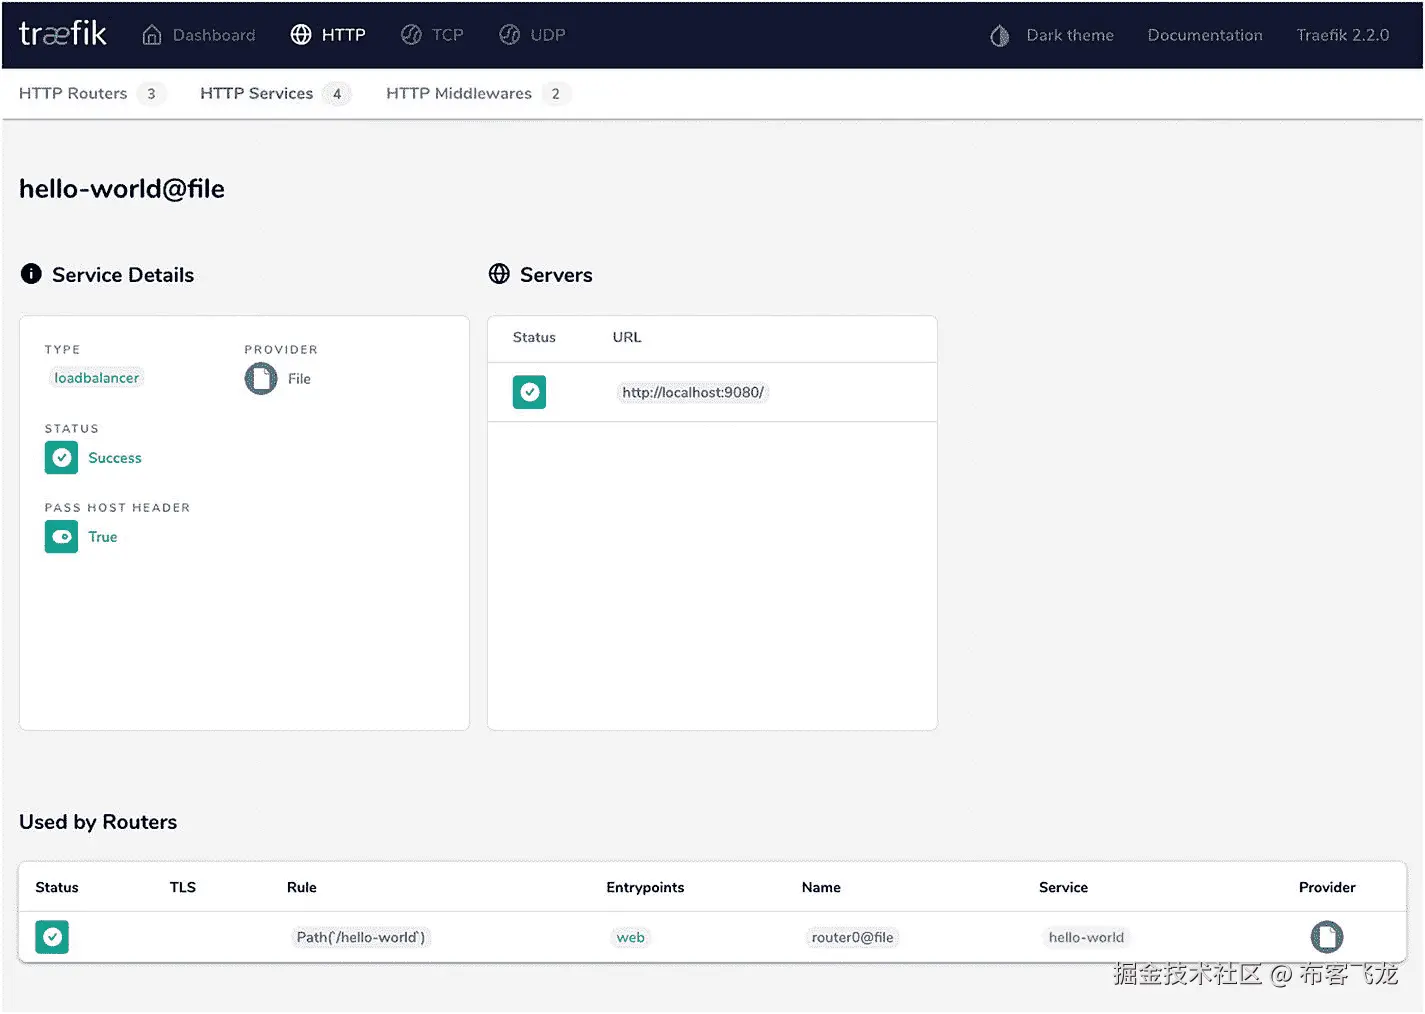Click the HTTP Routers count badge 3

151,94
